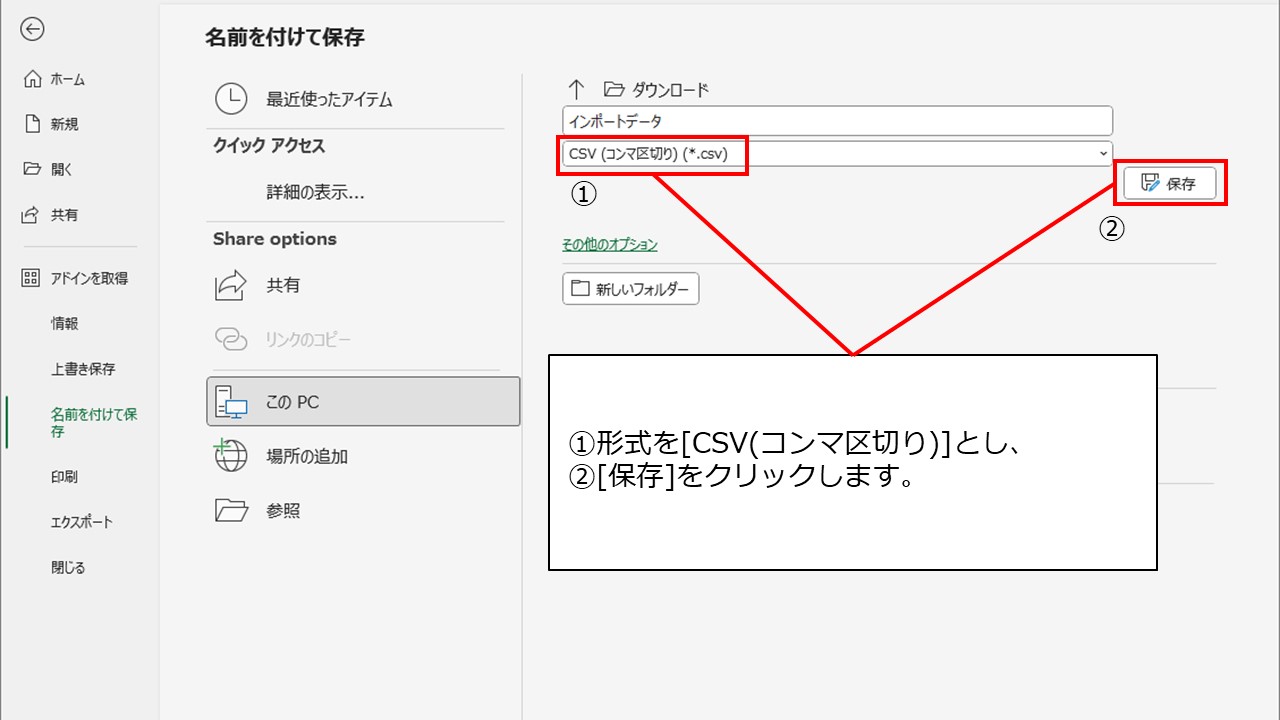The height and width of the screenshot is (720, 1280).
Task: Click the New document icon
Action: pyautogui.click(x=32, y=124)
